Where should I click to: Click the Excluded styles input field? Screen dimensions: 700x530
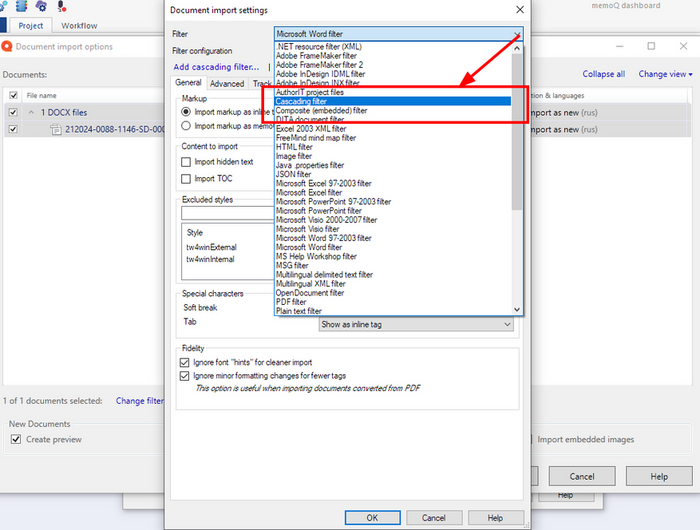(228, 213)
